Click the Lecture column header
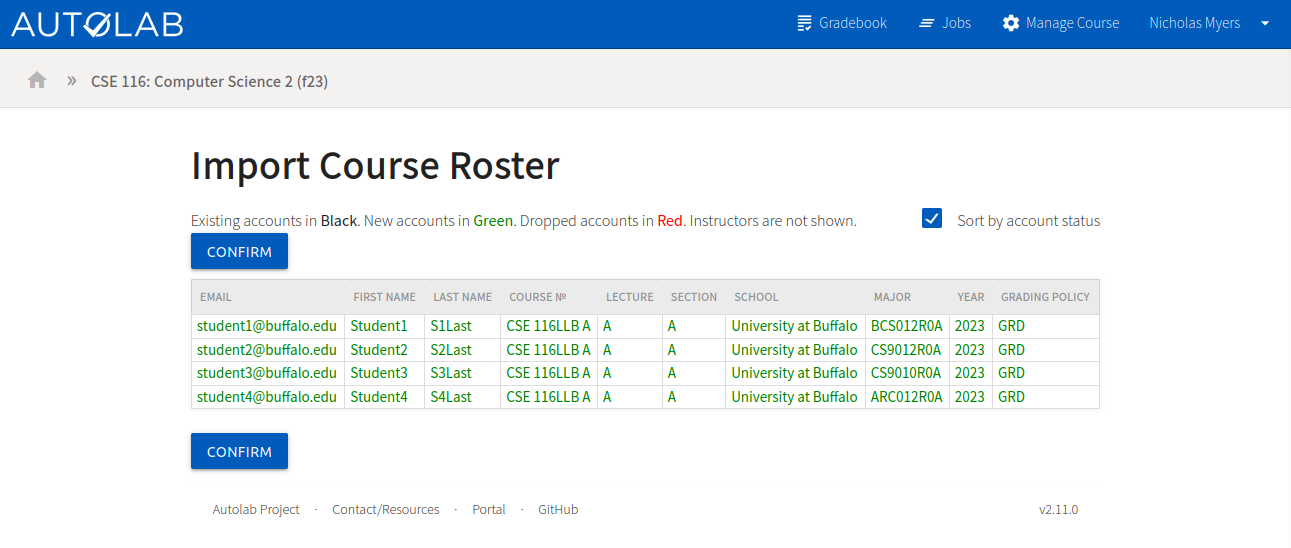Viewport: 1291px width, 548px height. click(630, 297)
